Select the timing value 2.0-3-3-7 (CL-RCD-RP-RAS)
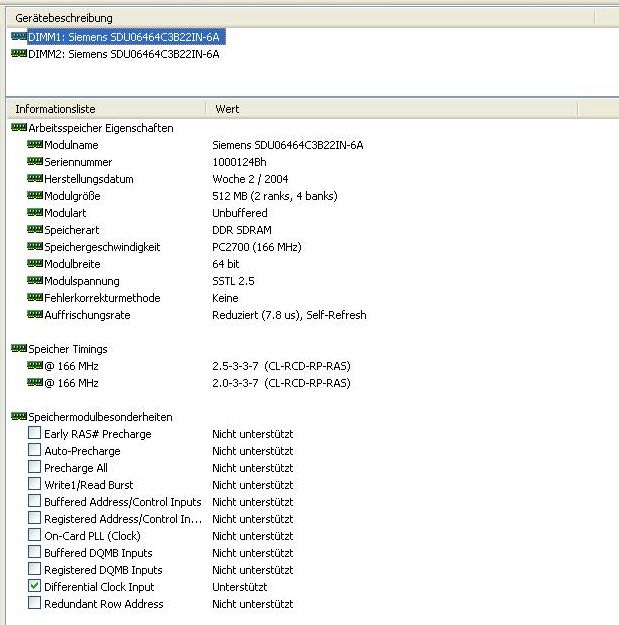This screenshot has width=619, height=625. coord(281,383)
